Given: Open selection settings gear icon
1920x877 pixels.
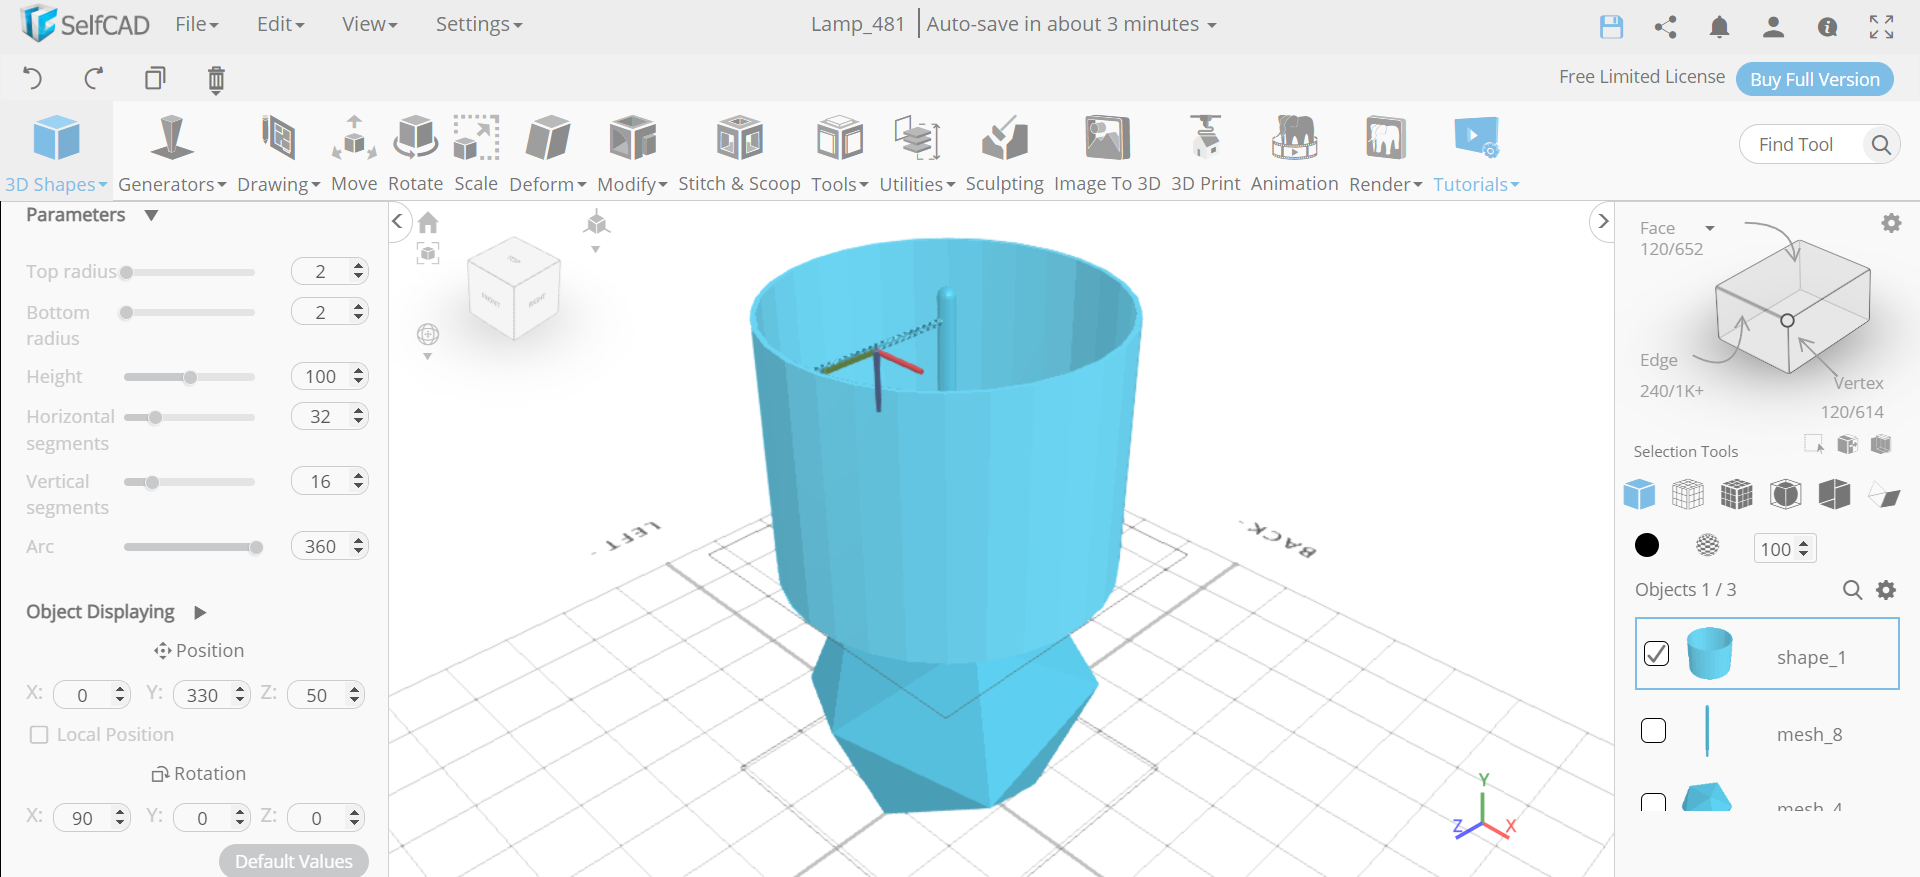Looking at the screenshot, I should [x=1891, y=223].
